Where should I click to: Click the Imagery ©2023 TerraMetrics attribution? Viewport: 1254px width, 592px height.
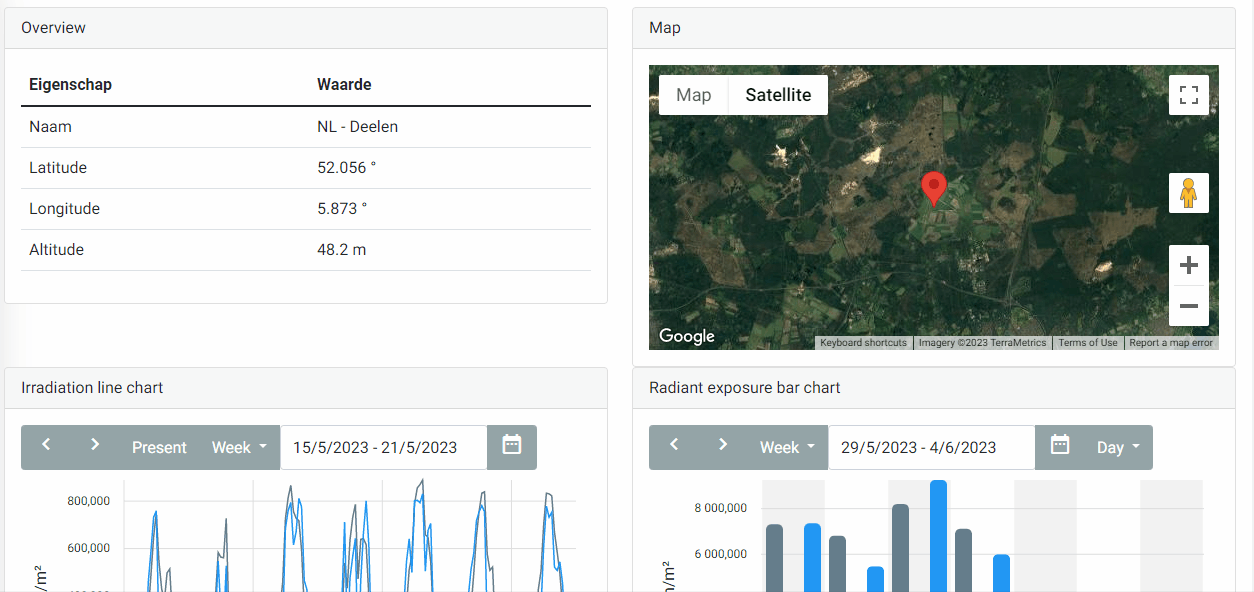click(x=982, y=343)
